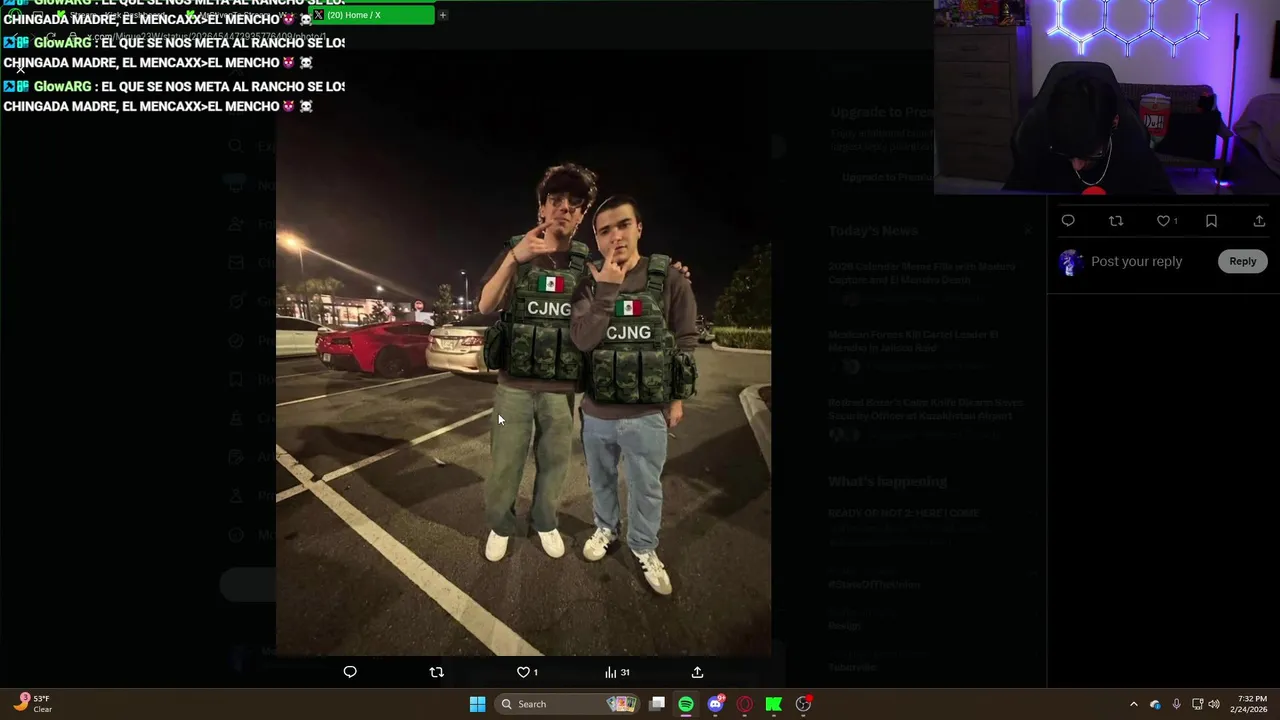
Task: Open Opera browser from the taskbar
Action: [744, 704]
